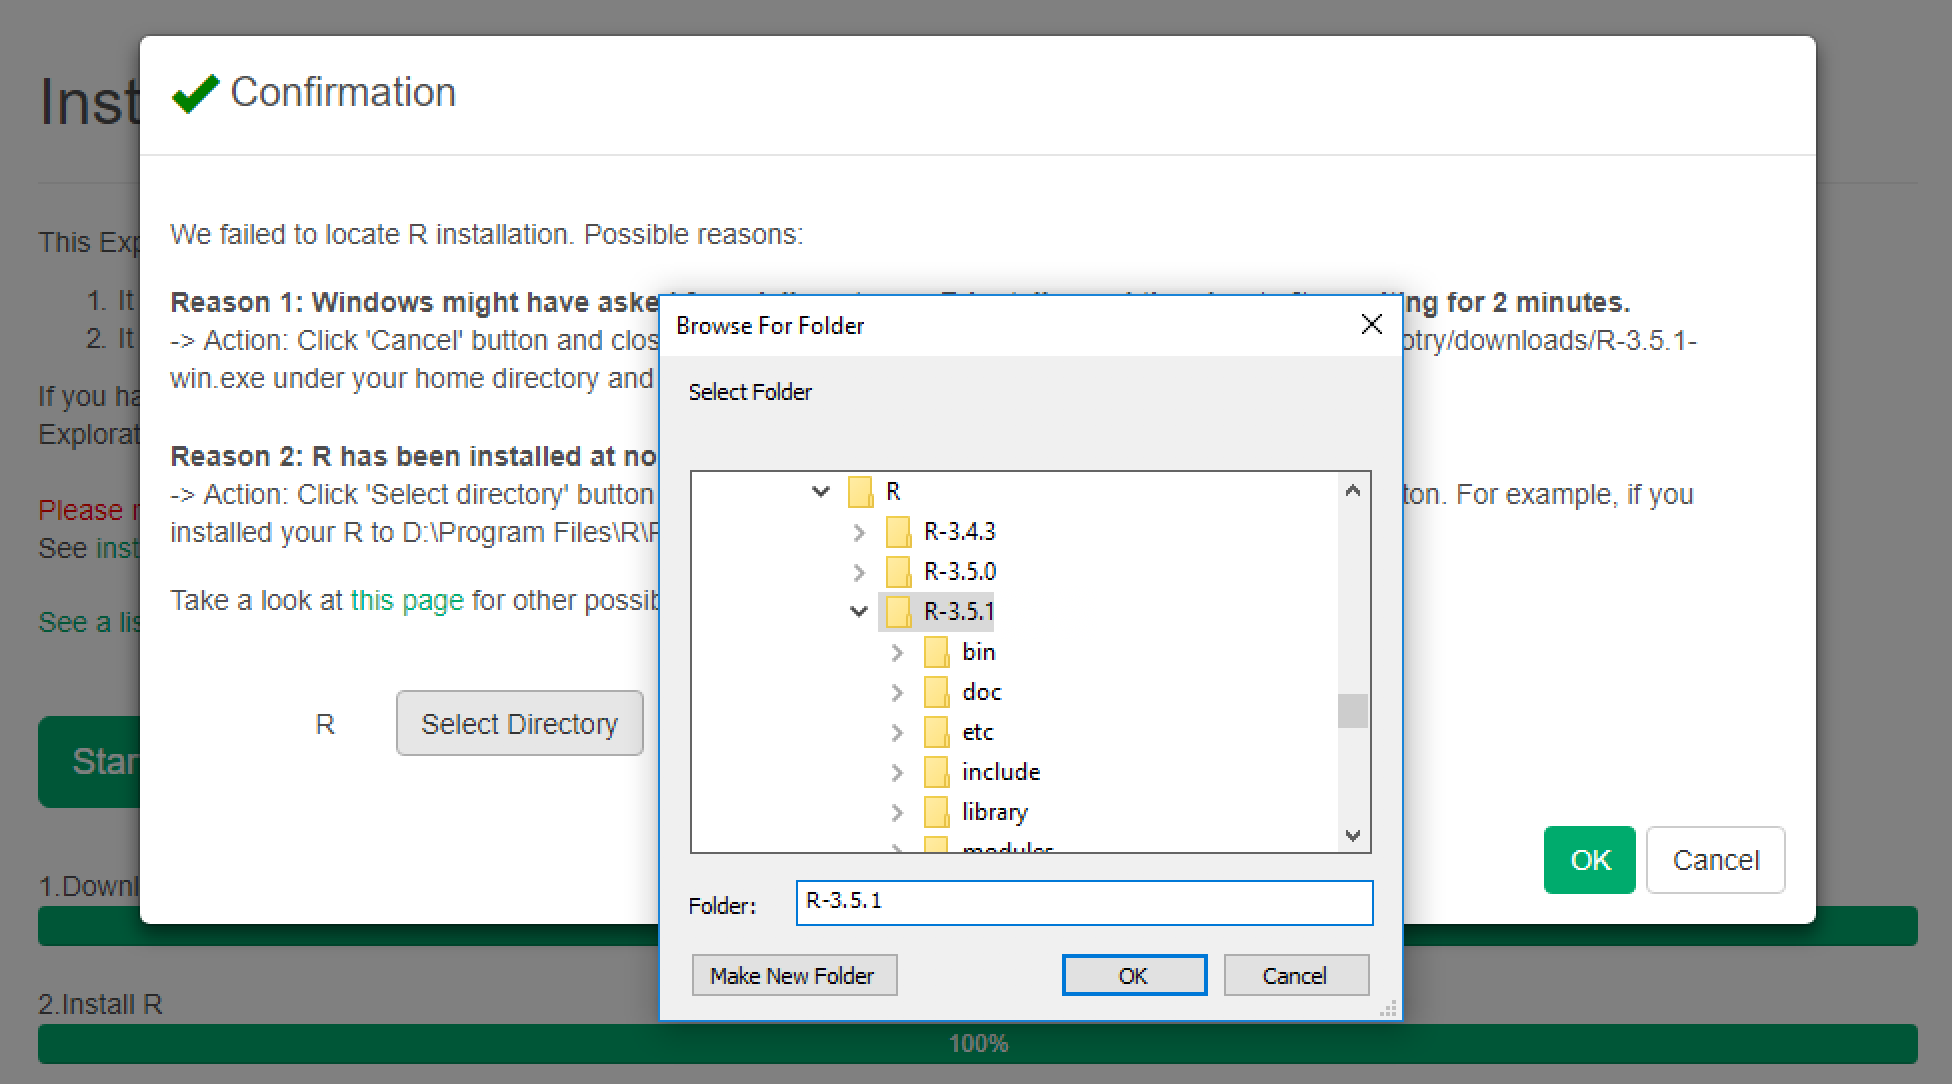Cancel the Browse For Folder dialog
Image resolution: width=1952 pixels, height=1084 pixels.
1295,975
